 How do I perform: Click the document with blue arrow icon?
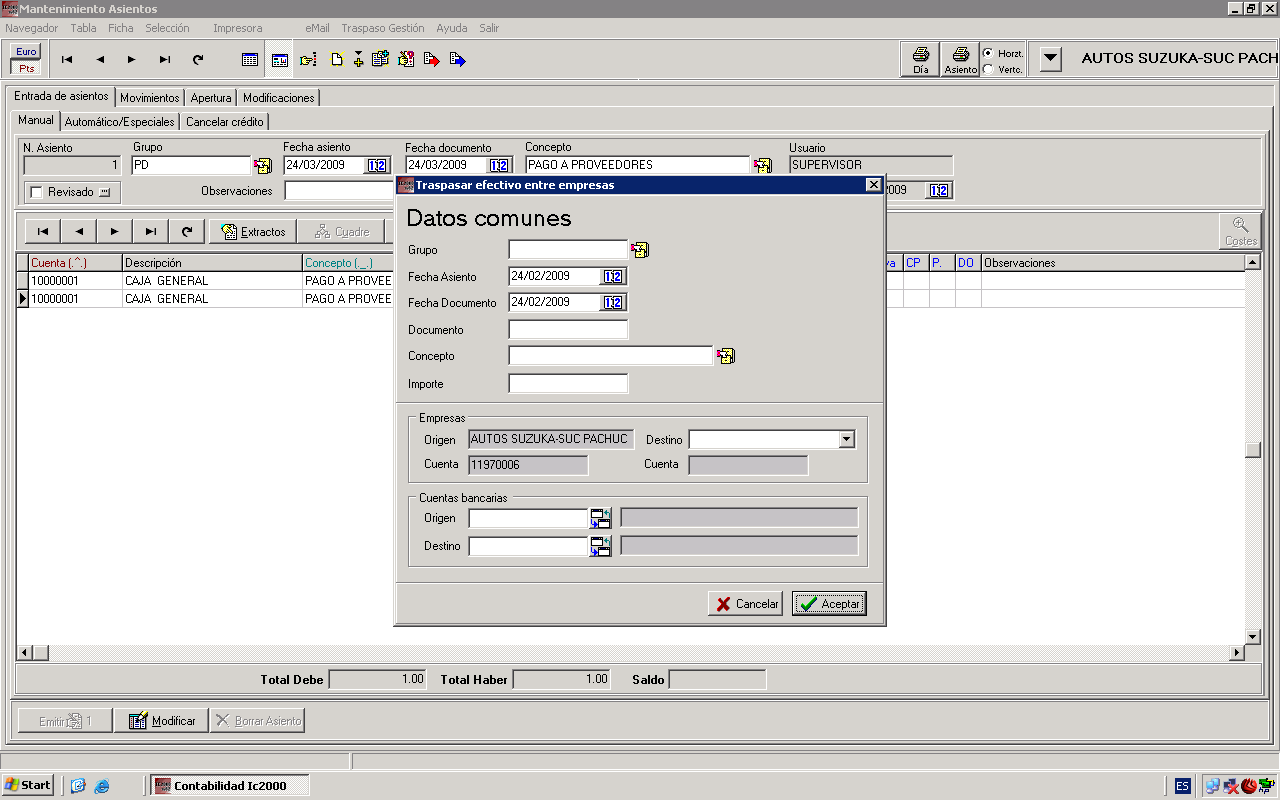pyautogui.click(x=458, y=60)
